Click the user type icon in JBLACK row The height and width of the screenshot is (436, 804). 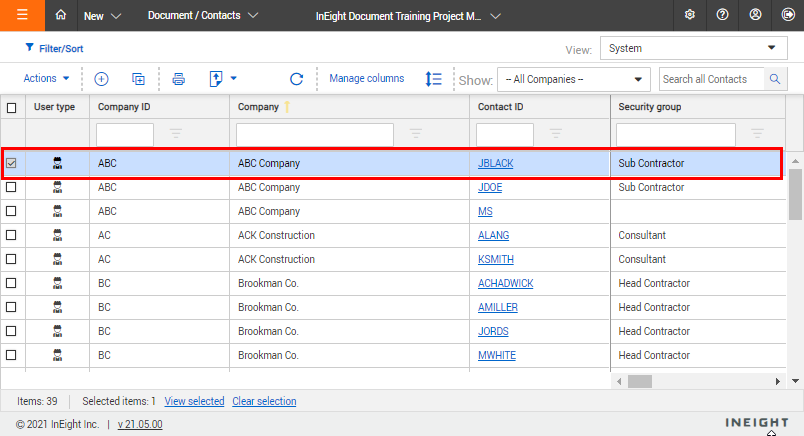(x=57, y=163)
